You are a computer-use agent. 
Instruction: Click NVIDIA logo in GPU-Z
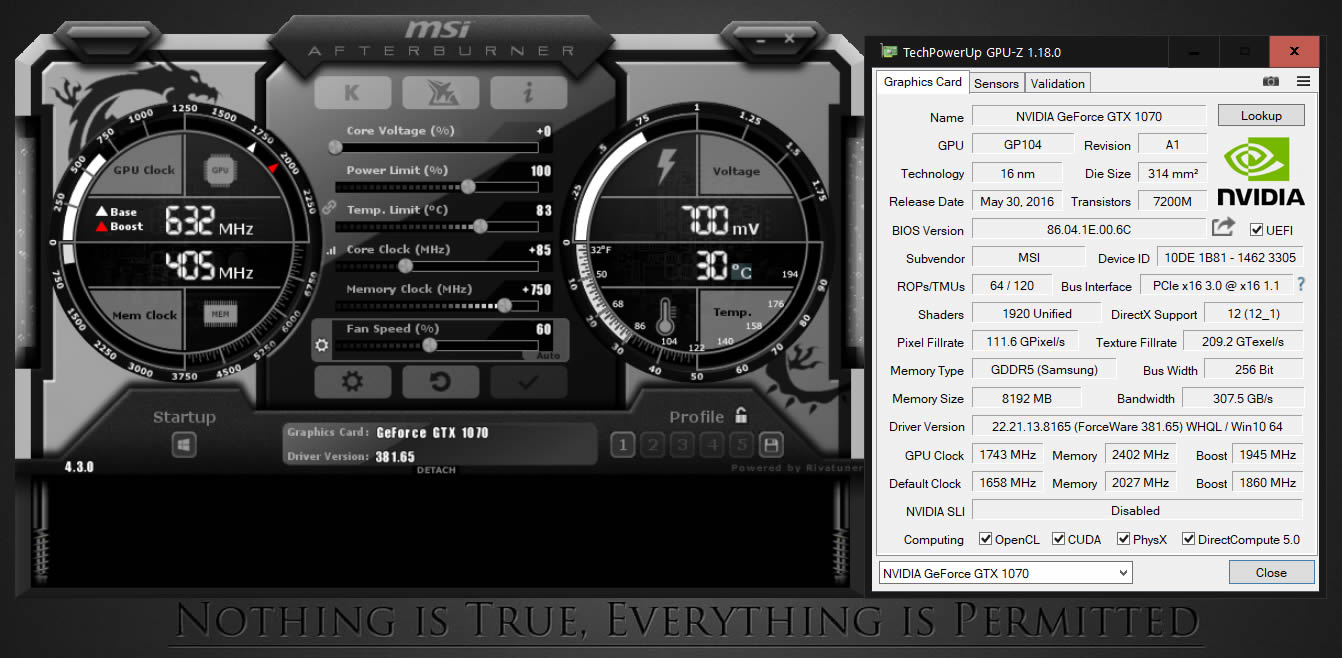pyautogui.click(x=1260, y=171)
